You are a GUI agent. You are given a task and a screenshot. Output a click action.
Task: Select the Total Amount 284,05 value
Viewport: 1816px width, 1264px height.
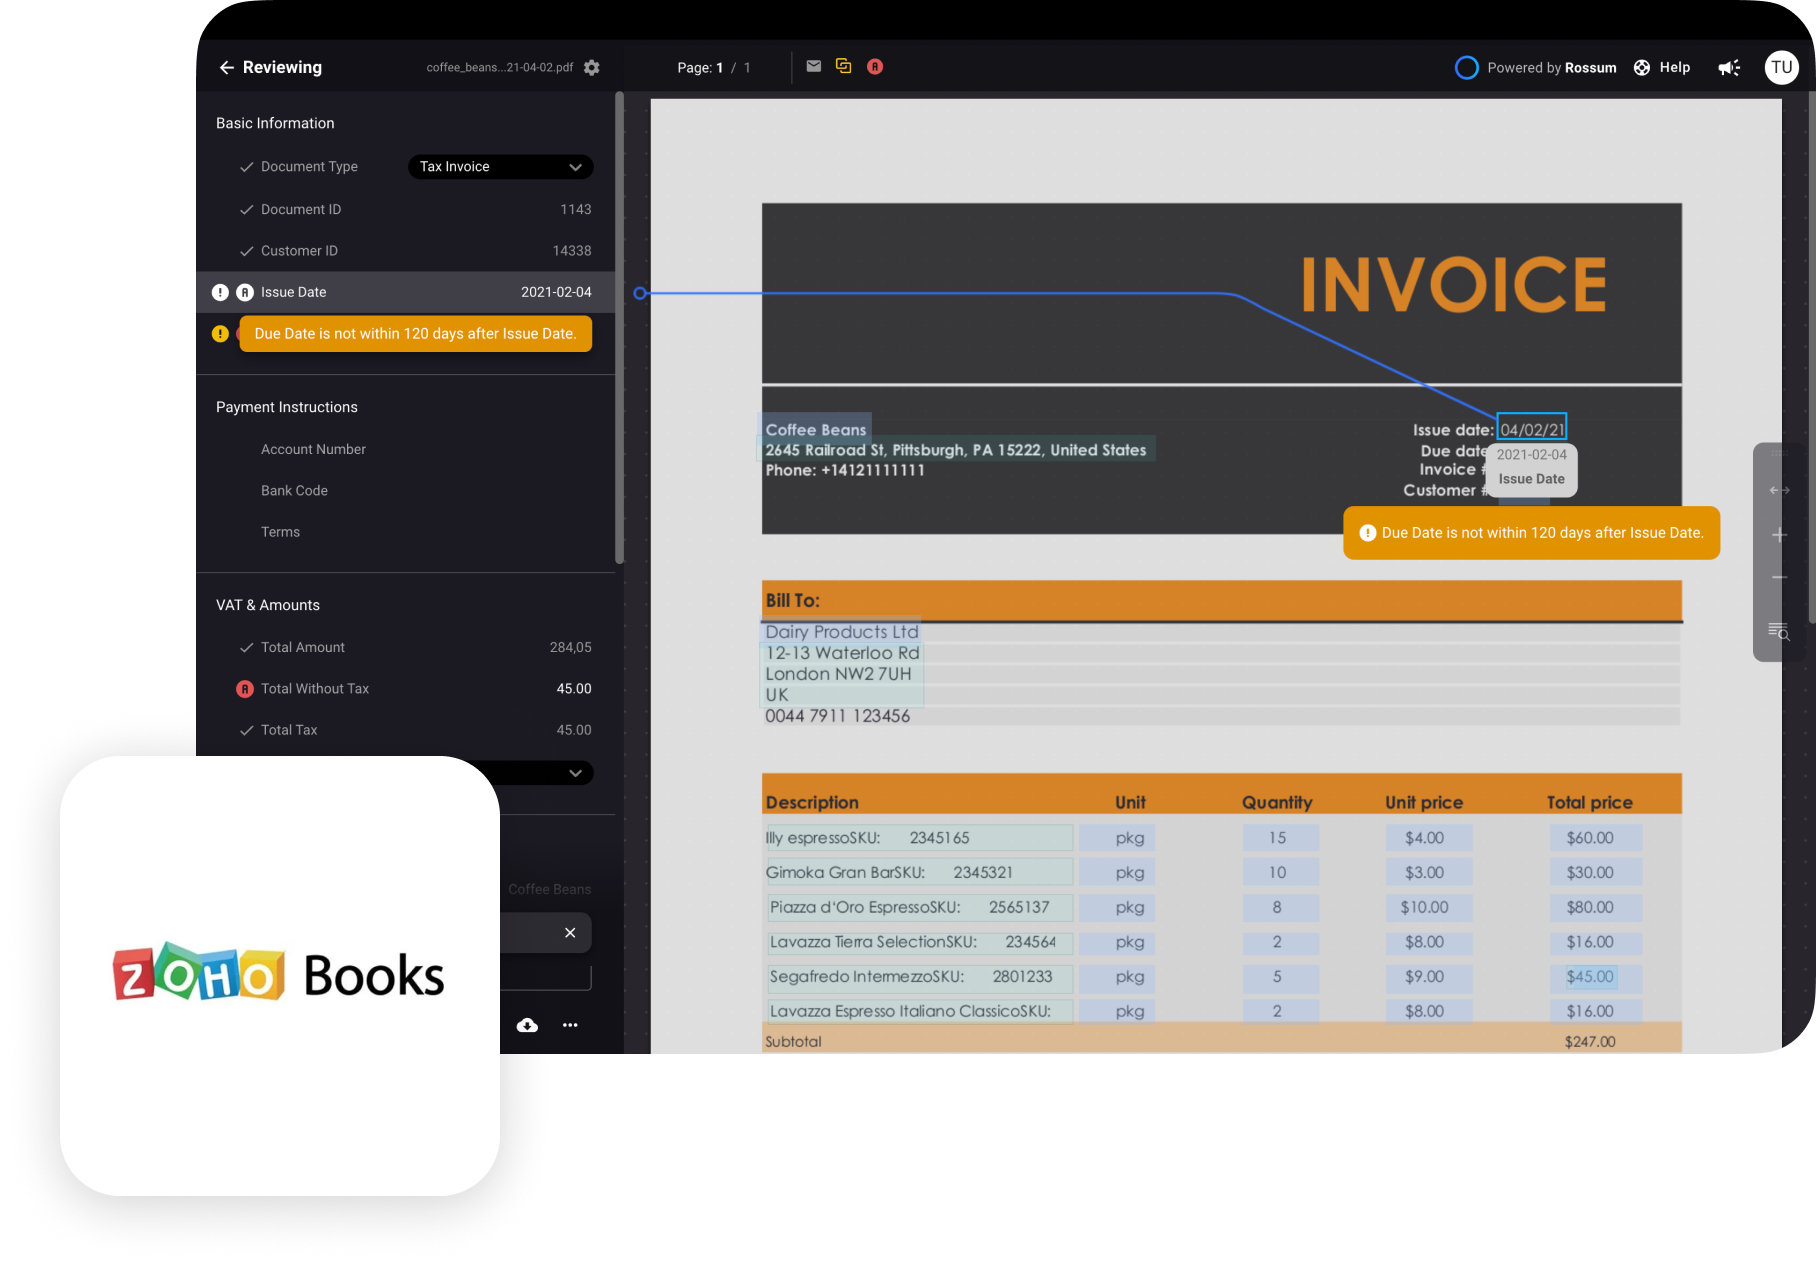(570, 648)
